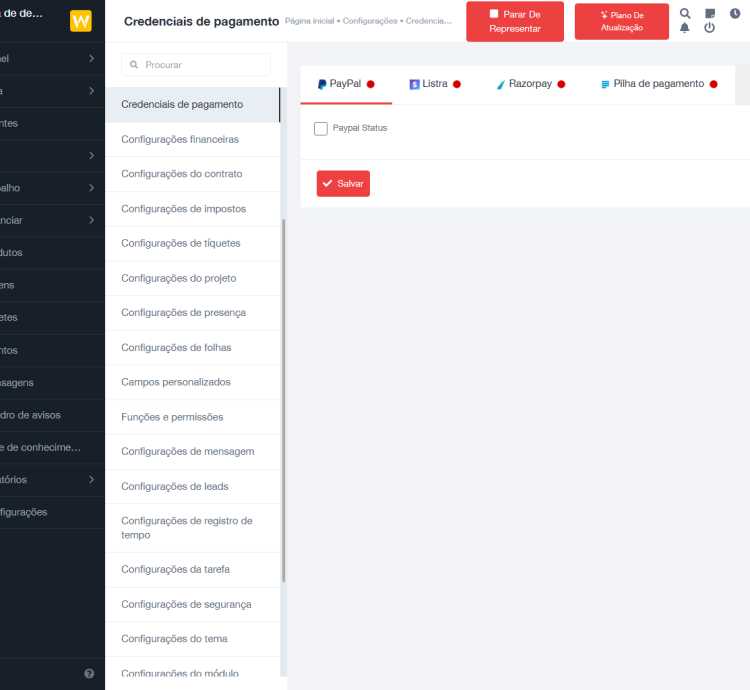This screenshot has height=690, width=750.
Task: Open the help question mark icon
Action: coord(89,674)
